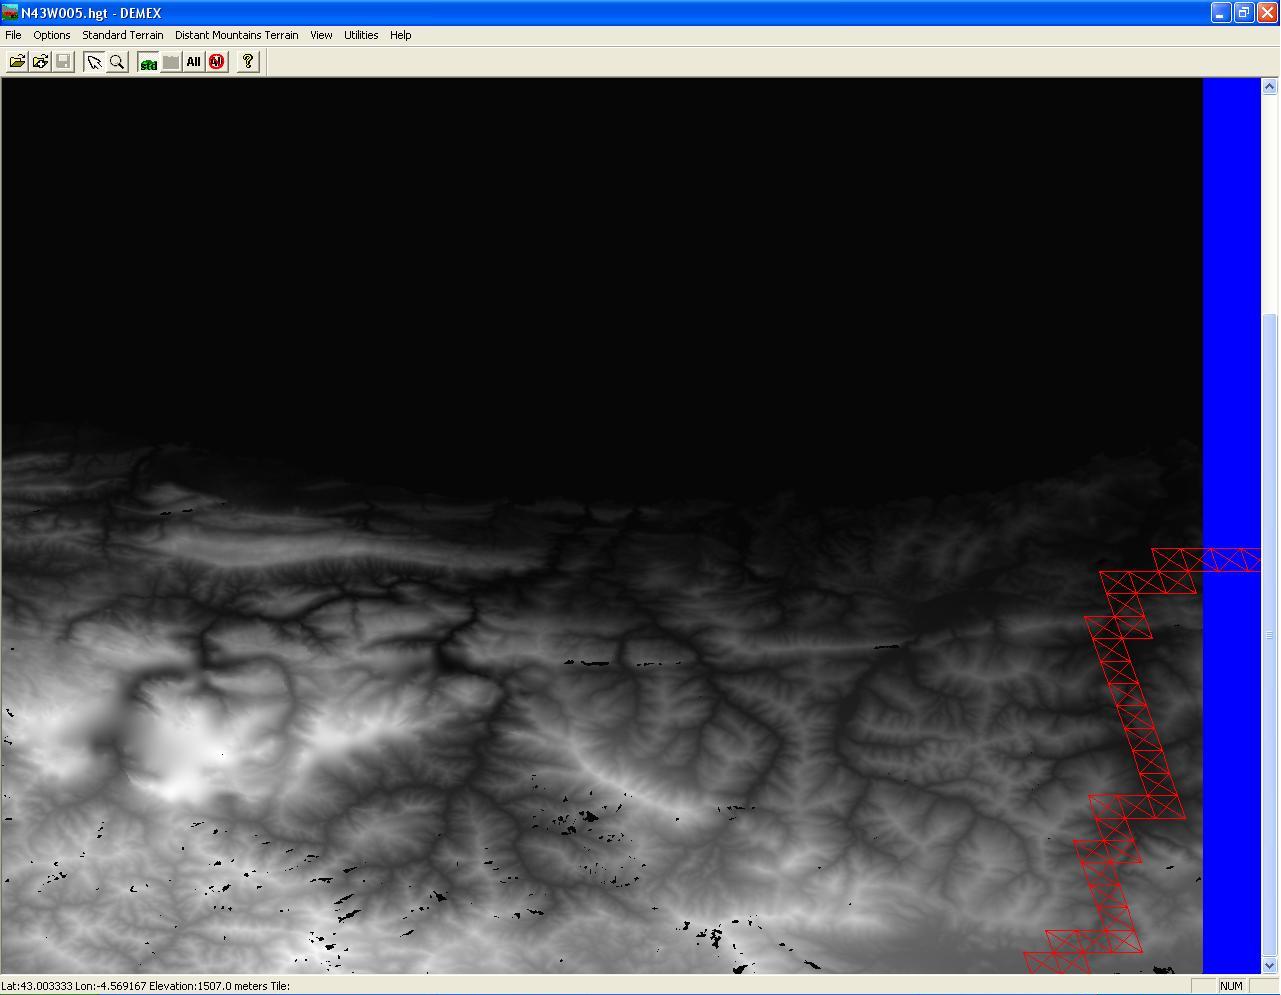Open the View menu
This screenshot has width=1281, height=995.
coord(321,35)
